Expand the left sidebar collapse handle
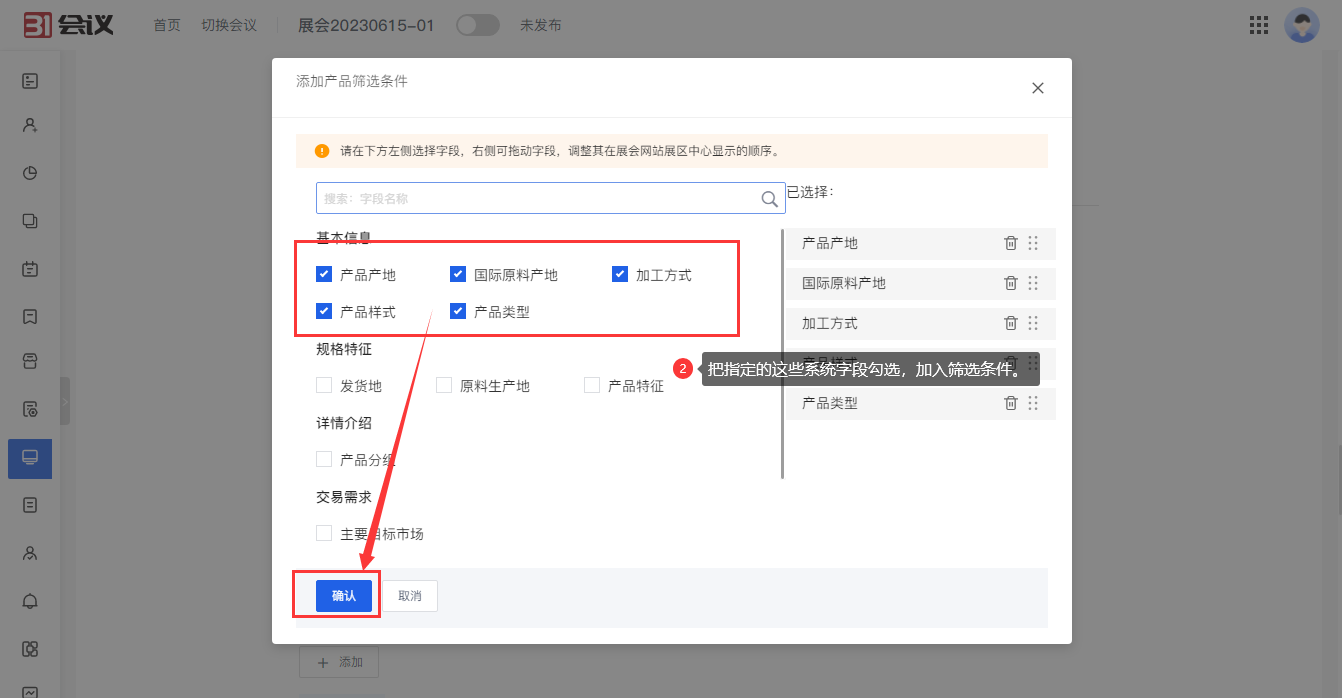 (65, 401)
